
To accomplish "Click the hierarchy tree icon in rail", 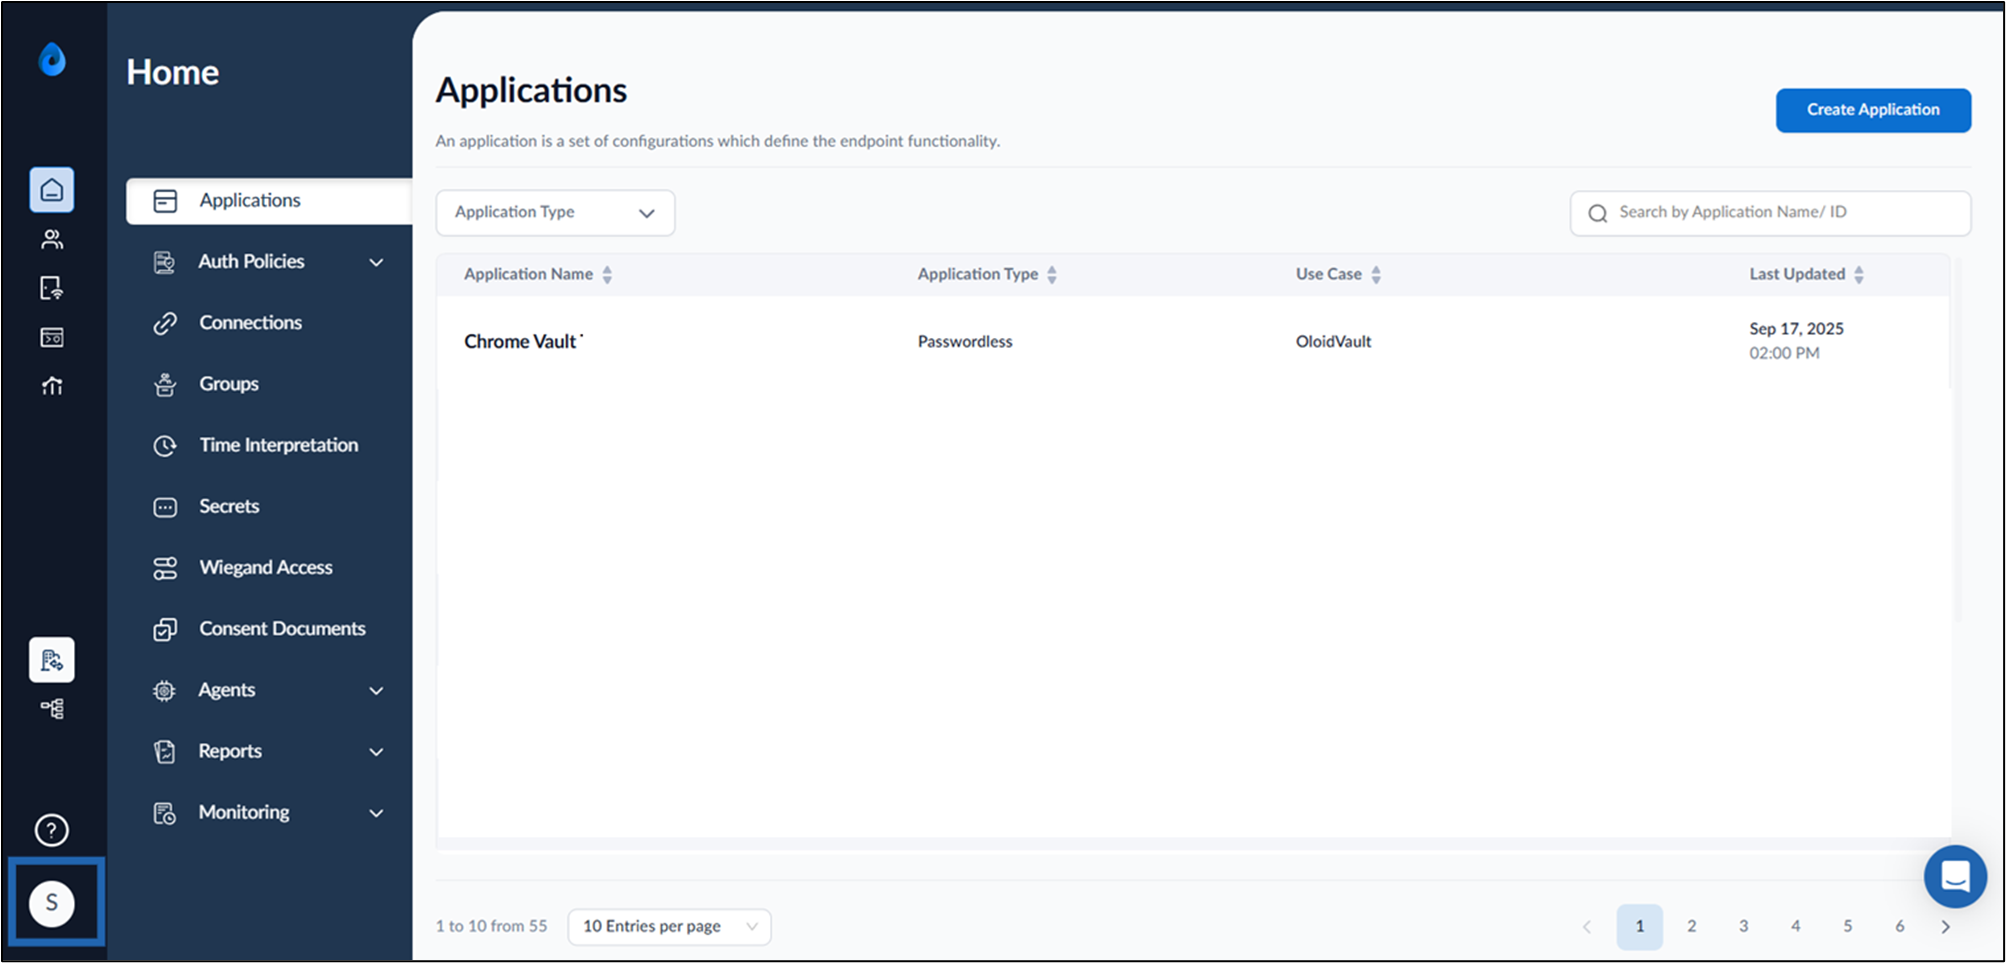I will point(52,709).
